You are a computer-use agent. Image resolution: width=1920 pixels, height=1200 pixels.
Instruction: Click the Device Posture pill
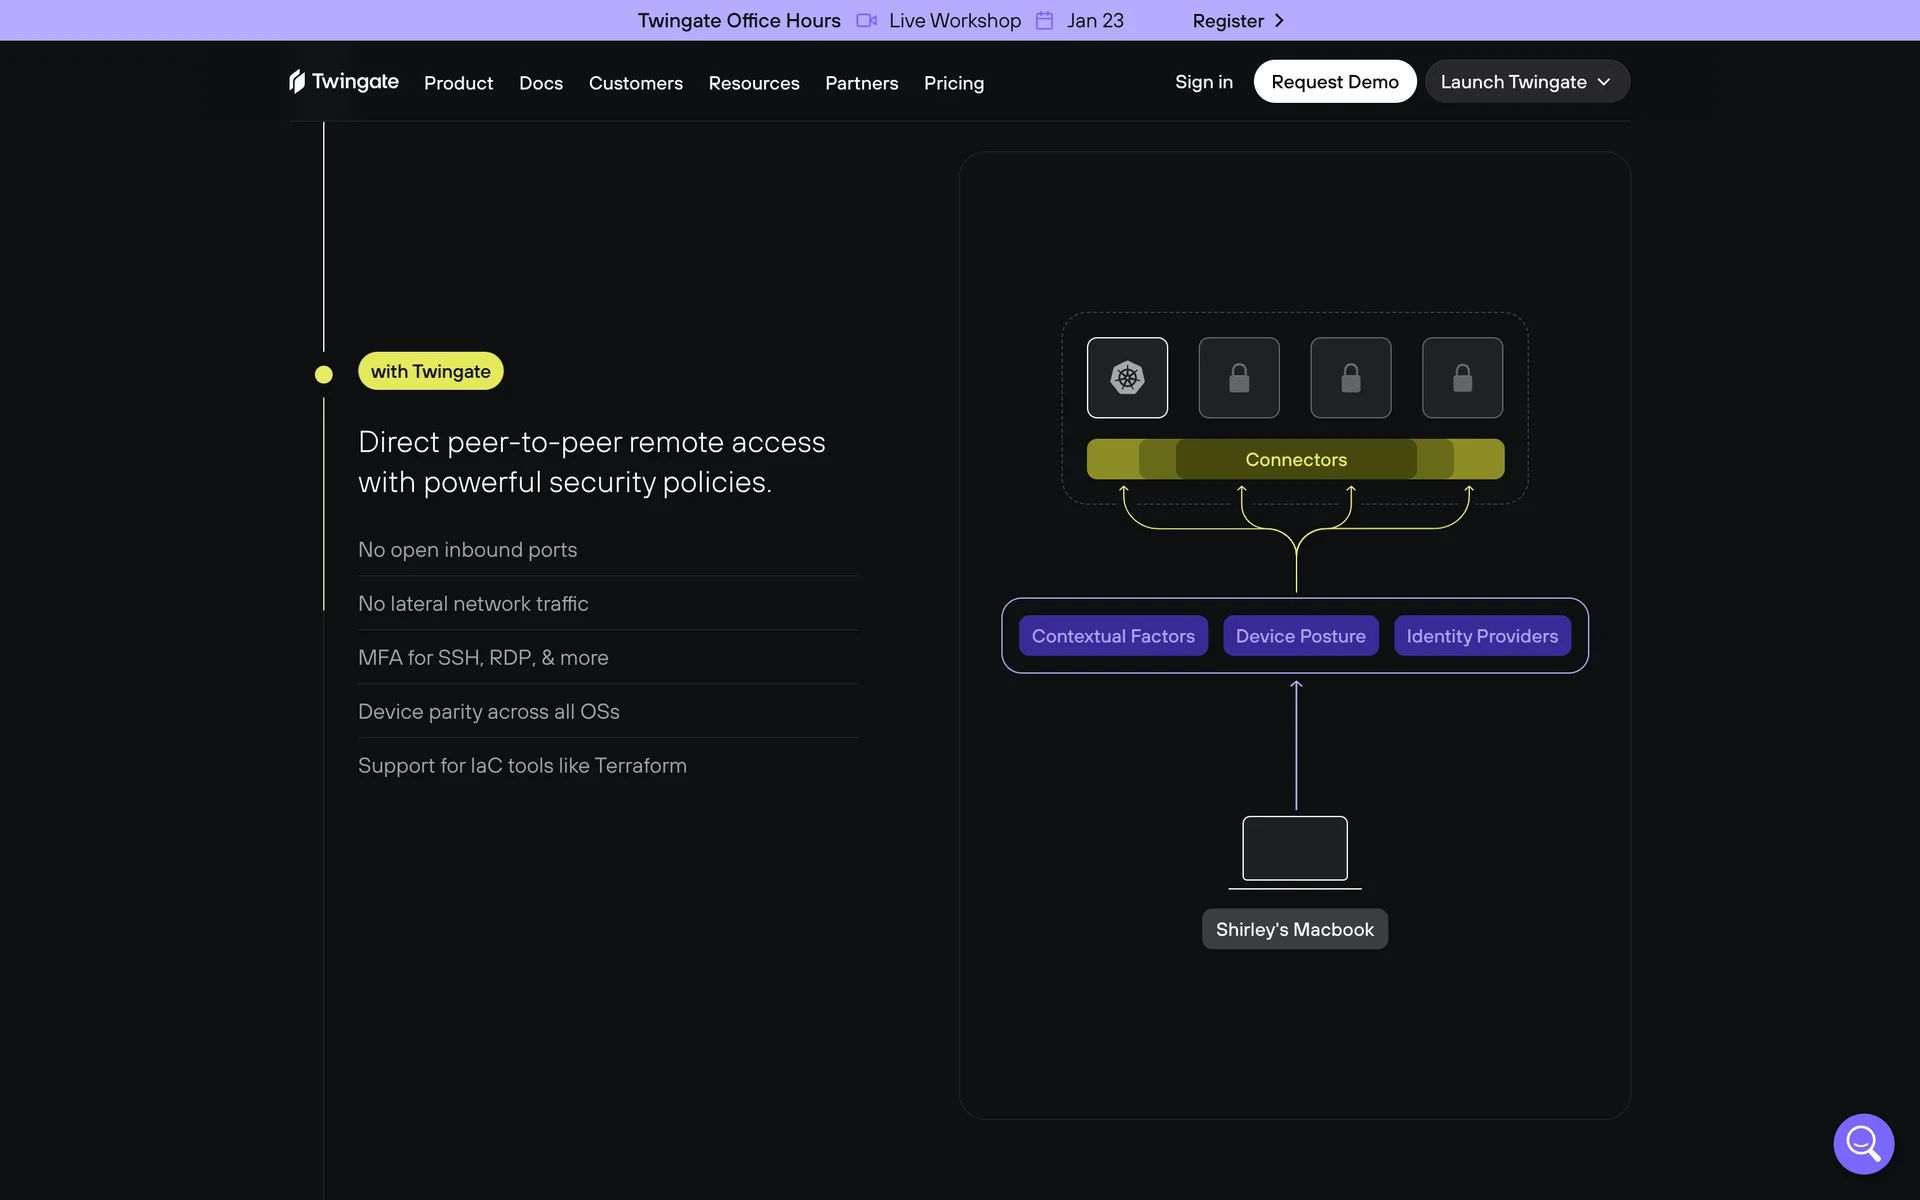[1300, 636]
